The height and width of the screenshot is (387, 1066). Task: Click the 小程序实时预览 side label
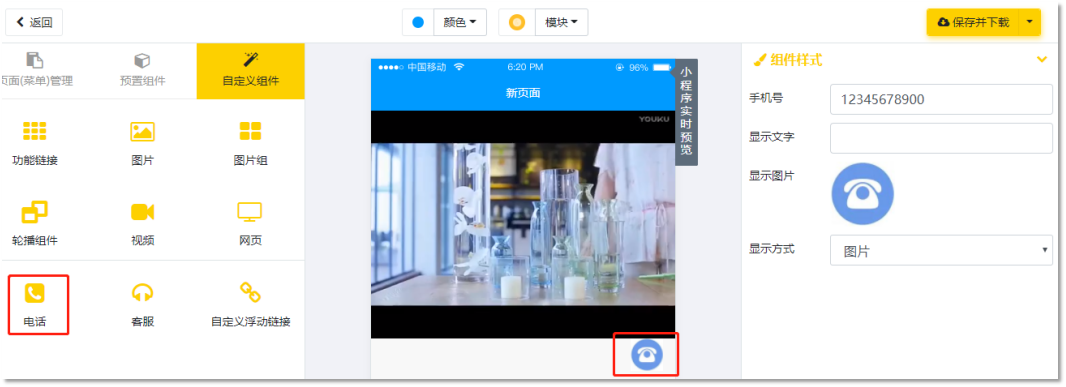click(x=686, y=112)
